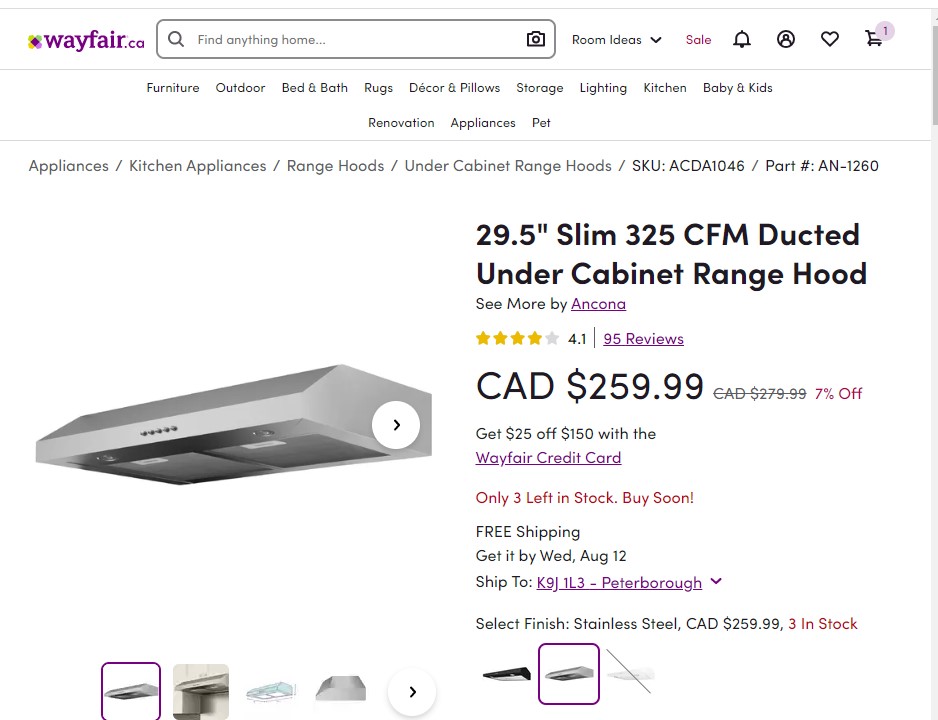Click the magnifying glass search icon

[x=176, y=39]
